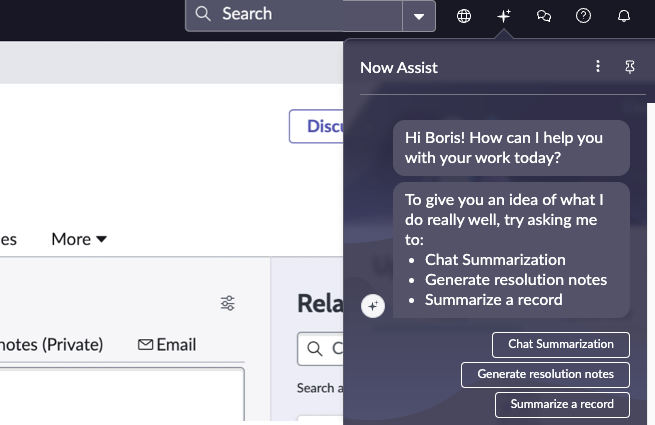
Task: Click the 'Hi Boris!' greeting message
Action: point(511,148)
